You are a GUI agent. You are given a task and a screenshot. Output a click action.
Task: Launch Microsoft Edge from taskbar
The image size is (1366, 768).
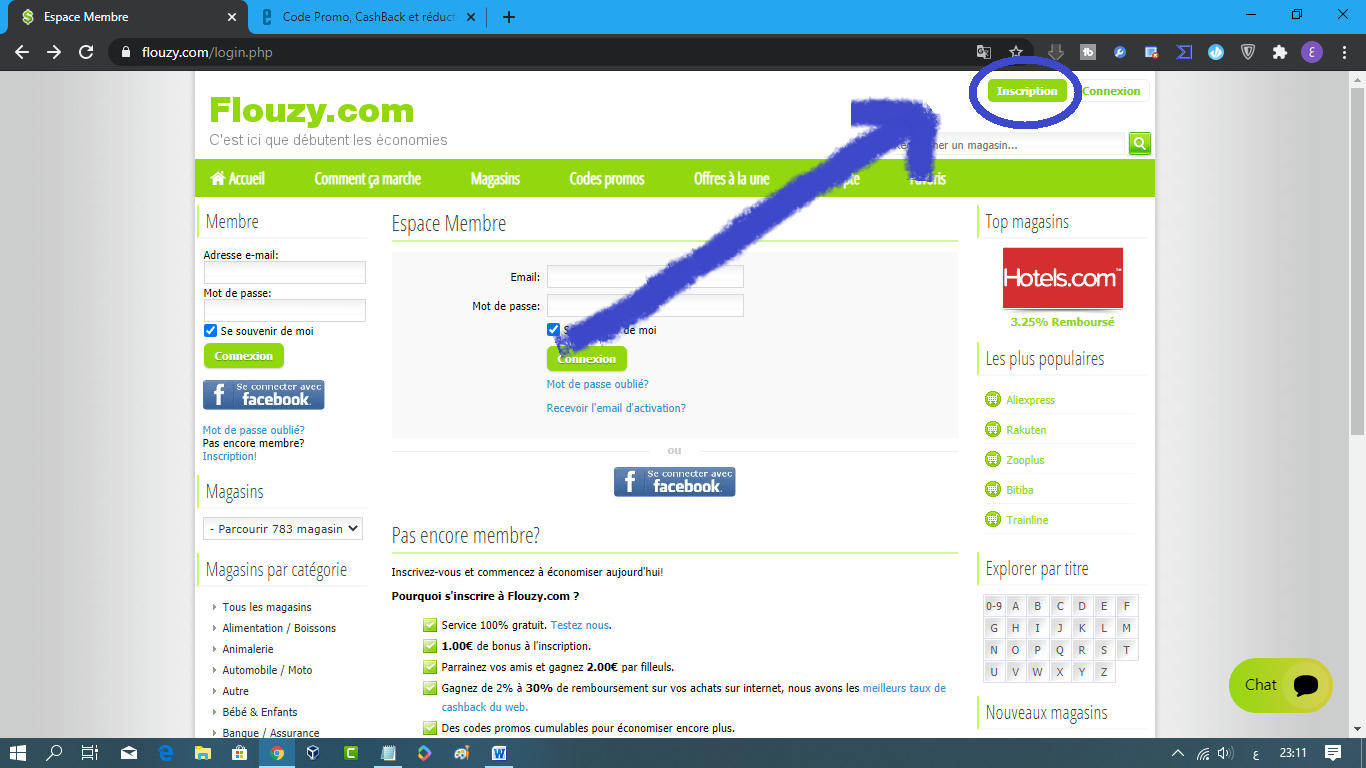tap(166, 753)
